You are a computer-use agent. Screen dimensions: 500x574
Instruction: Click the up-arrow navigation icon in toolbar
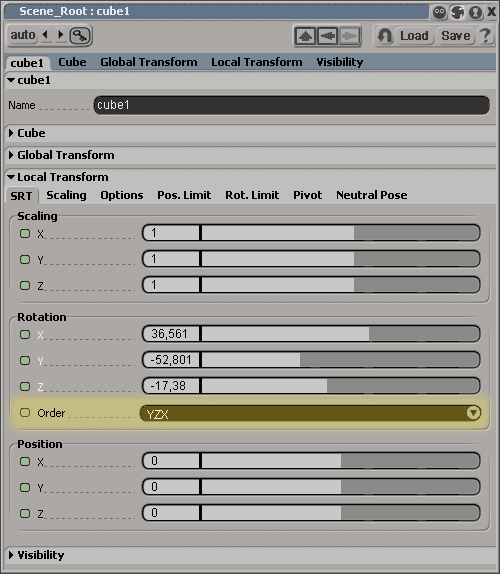tap(305, 36)
